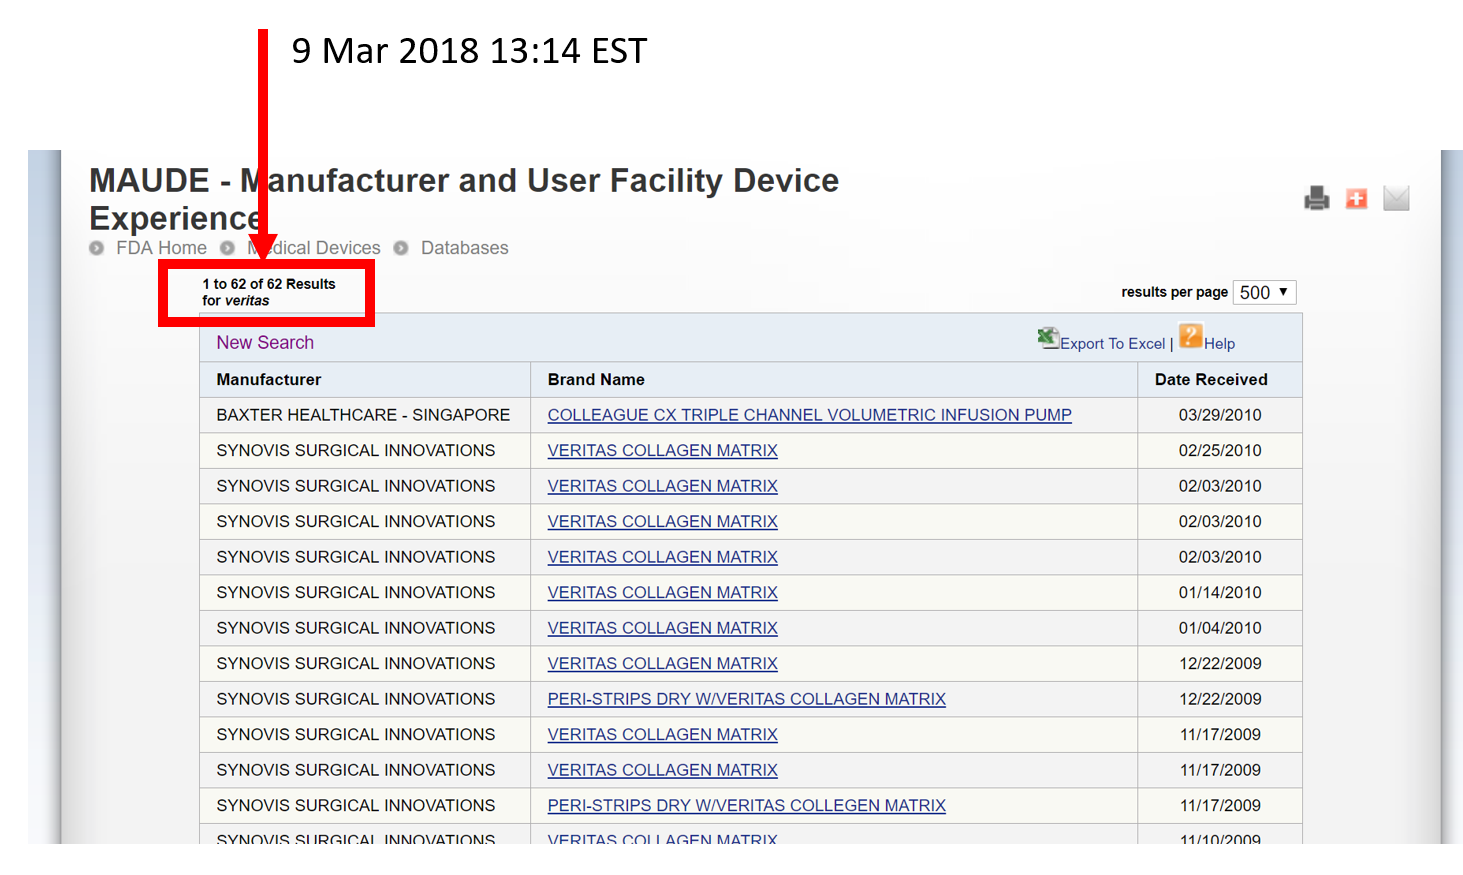Click the orange question mark Help icon
Viewport: 1463px width, 875px height.
[1190, 338]
